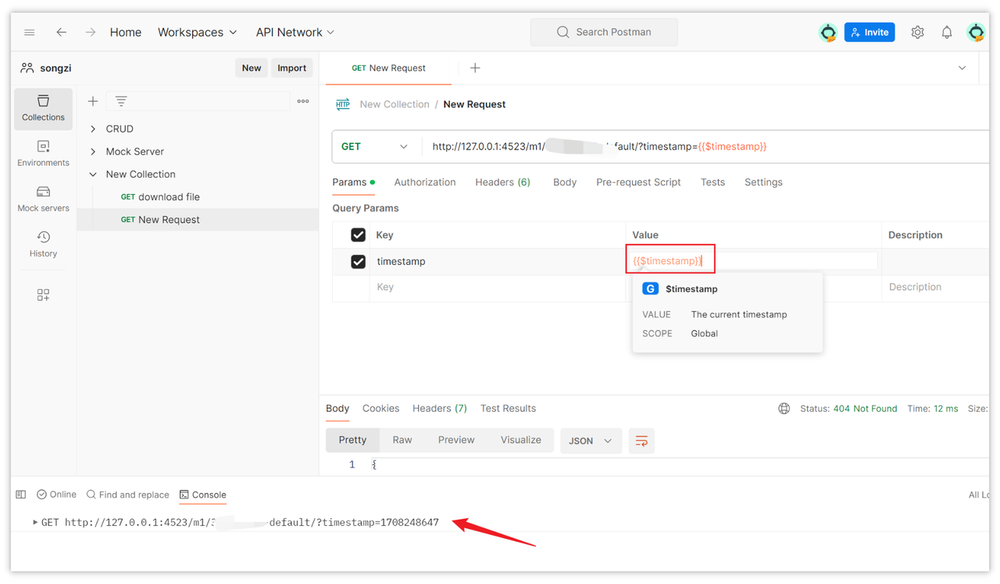
Task: Click the settings gear icon
Action: [x=917, y=32]
